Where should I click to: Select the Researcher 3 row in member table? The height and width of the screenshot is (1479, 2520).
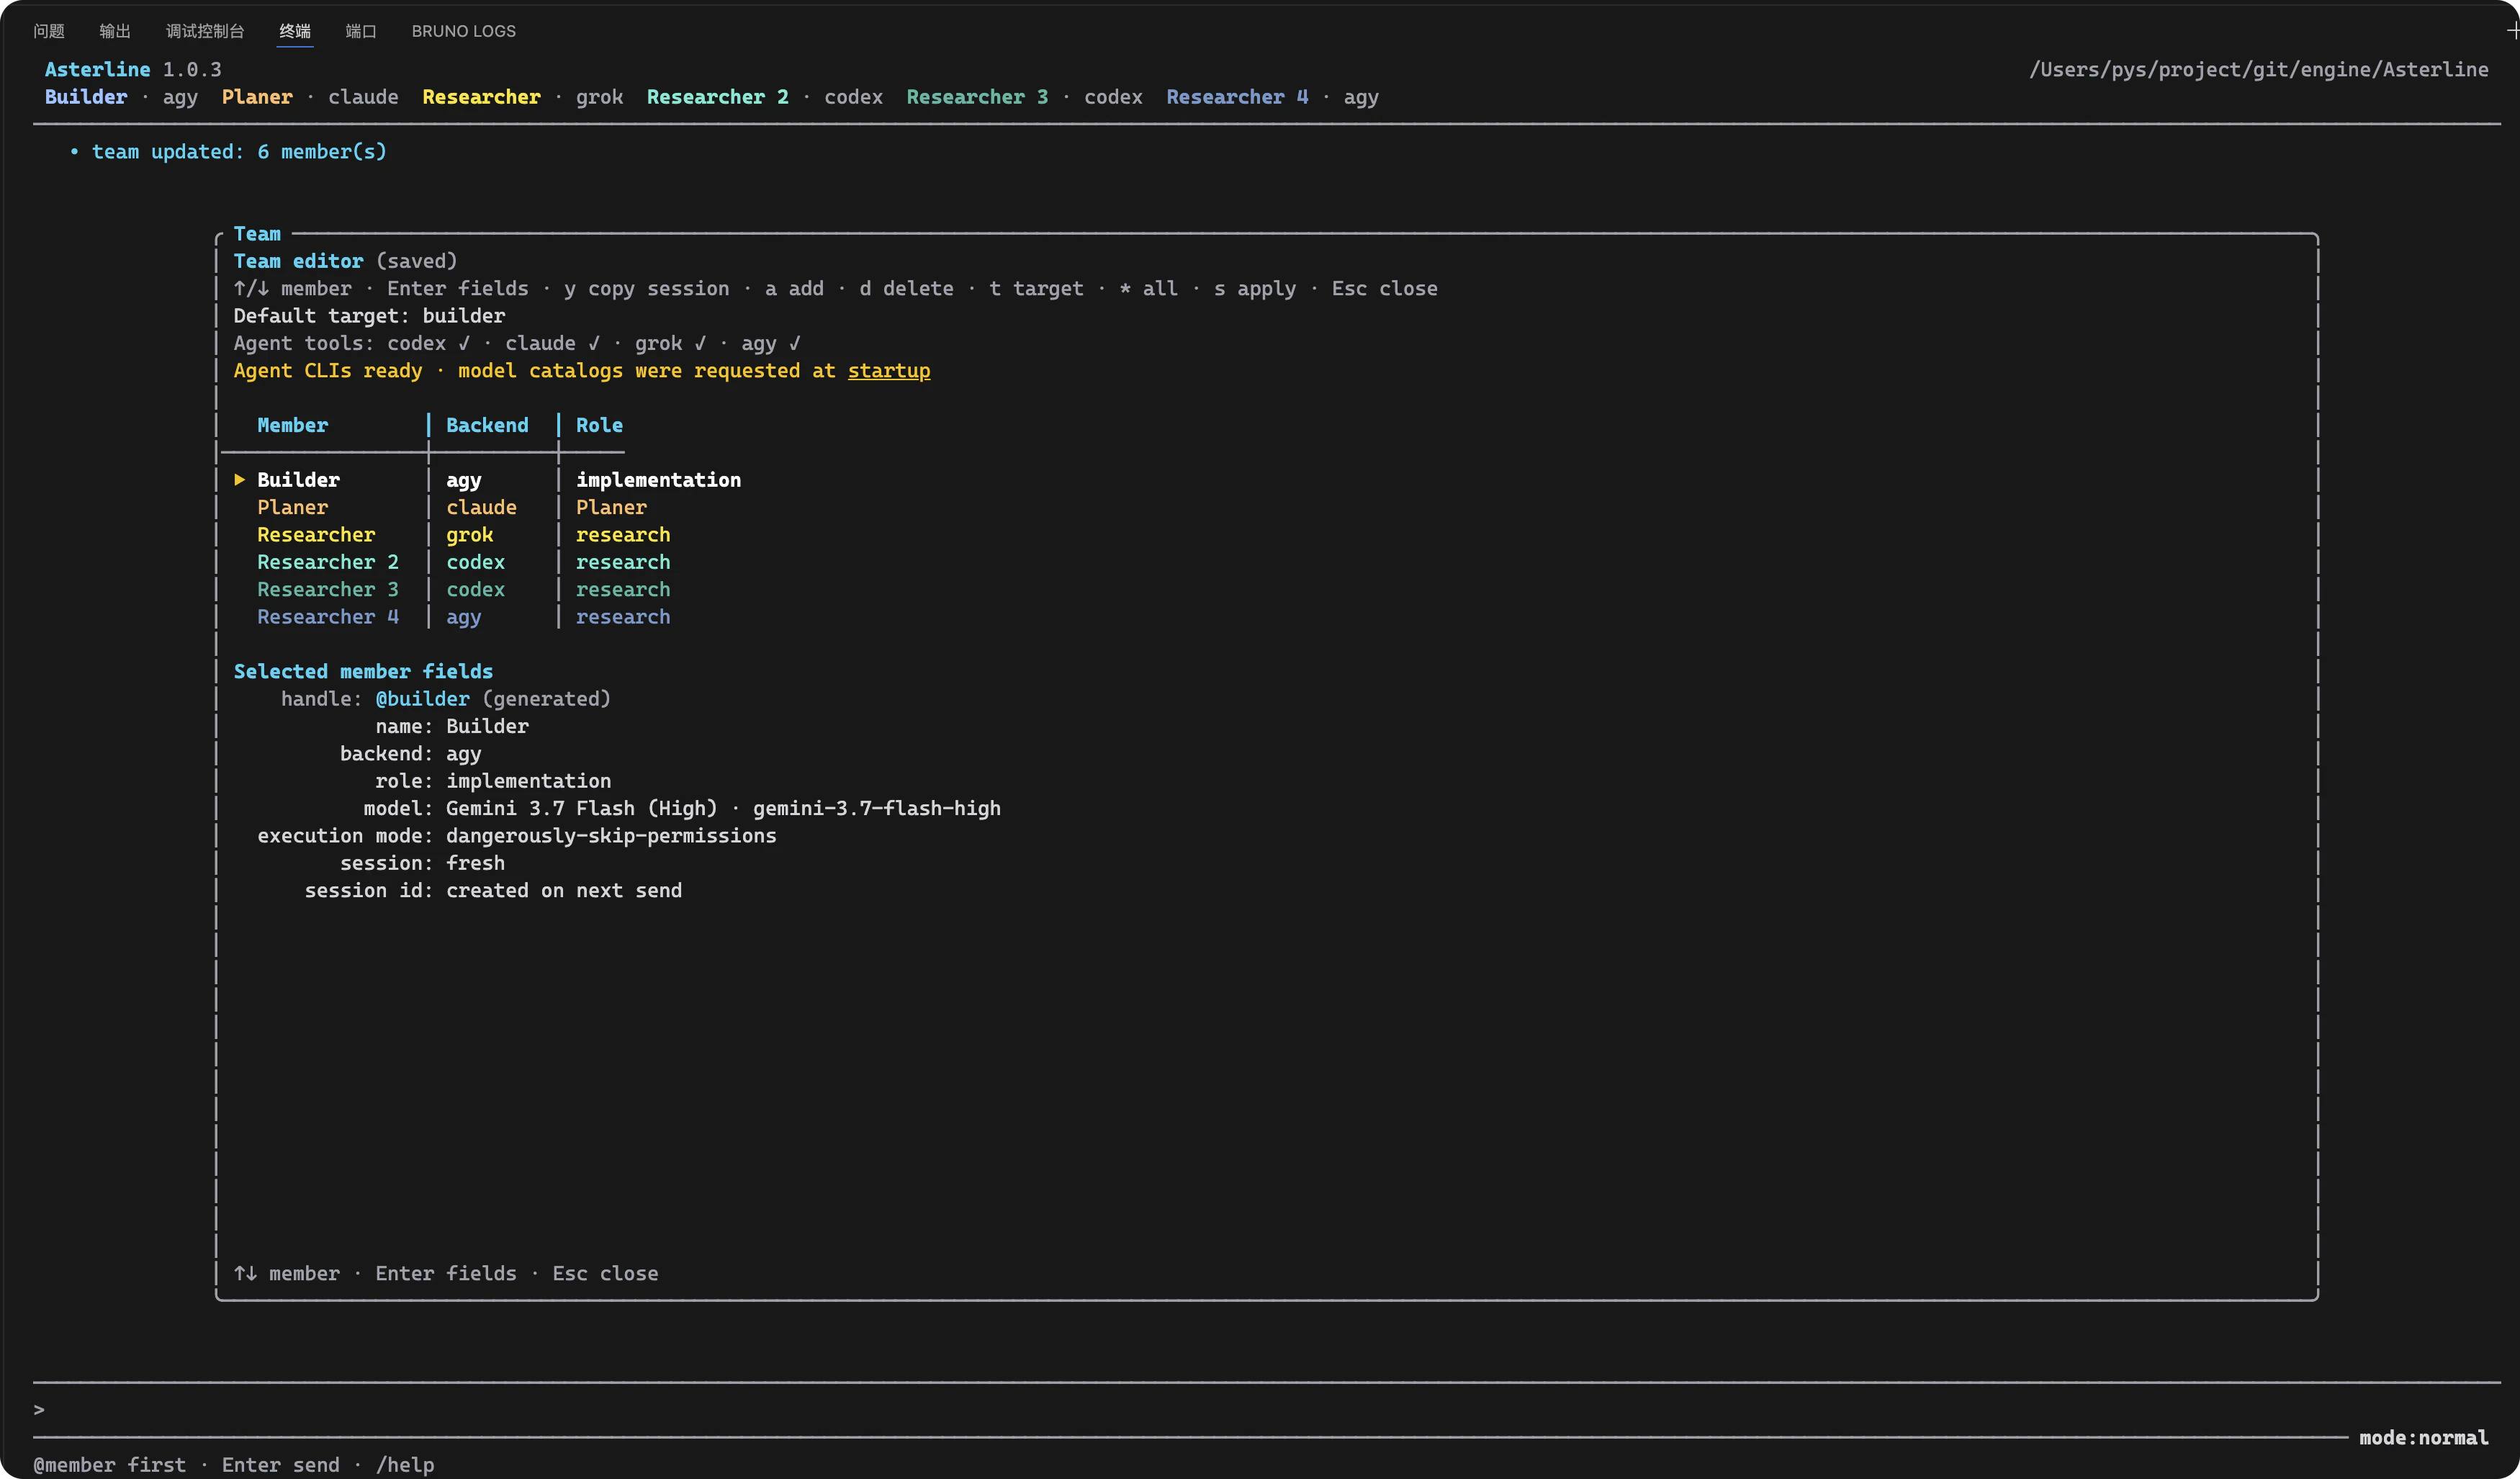[x=464, y=590]
